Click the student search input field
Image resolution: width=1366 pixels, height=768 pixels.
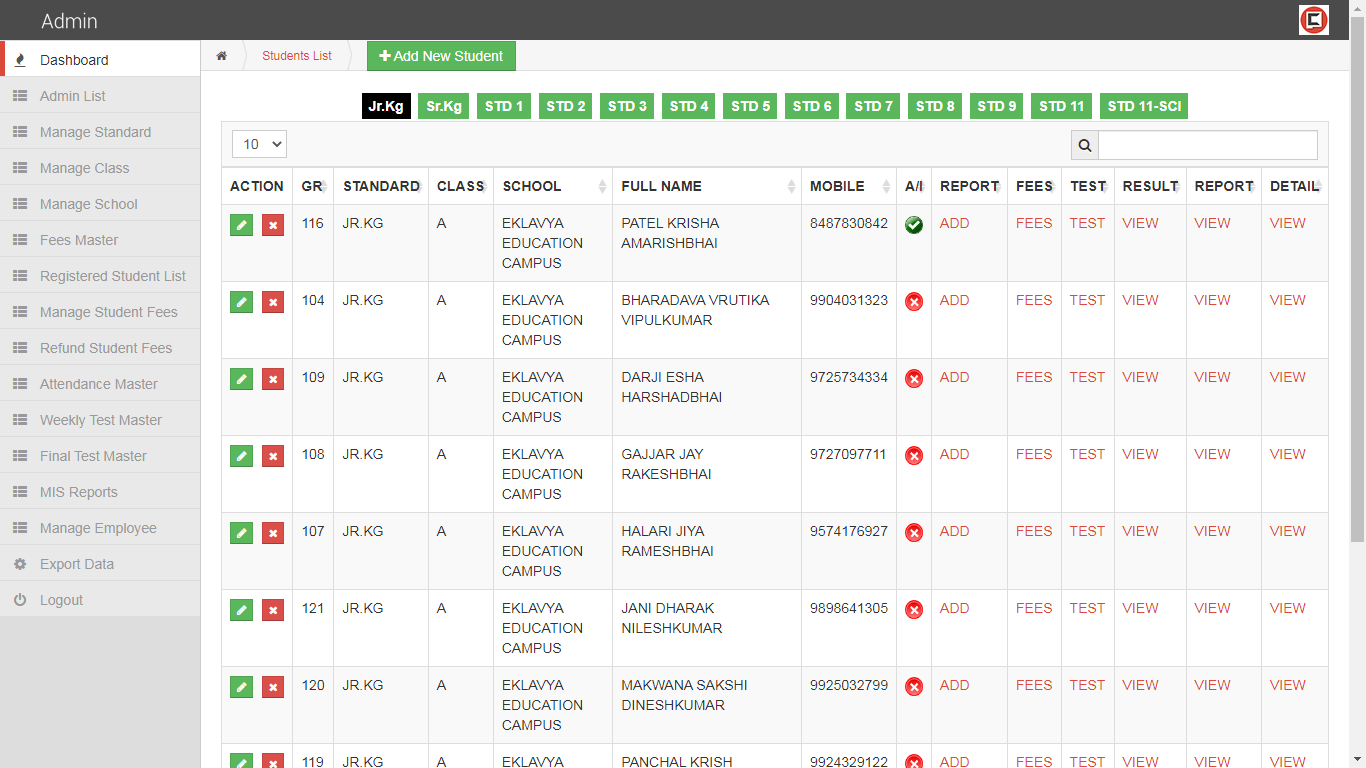[1207, 145]
